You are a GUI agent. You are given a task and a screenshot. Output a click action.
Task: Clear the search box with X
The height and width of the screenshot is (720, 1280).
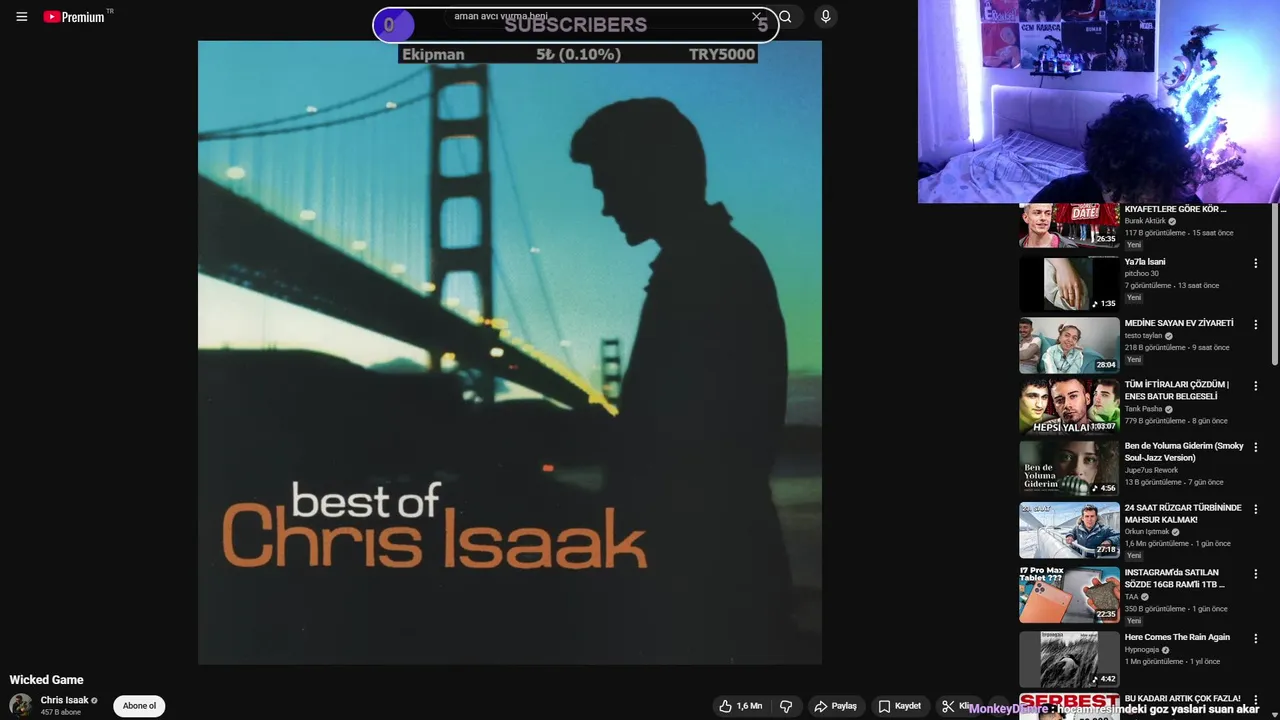[756, 17]
